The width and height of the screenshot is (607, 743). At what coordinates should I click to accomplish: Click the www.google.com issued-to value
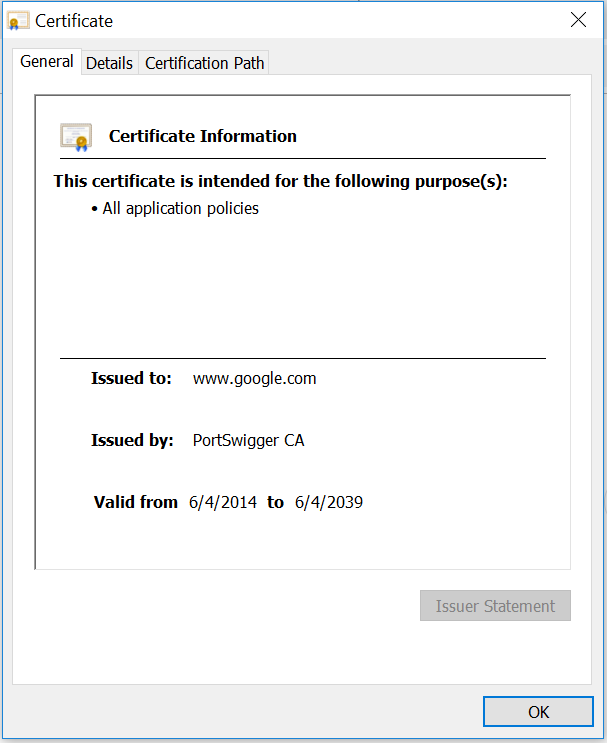pos(254,378)
